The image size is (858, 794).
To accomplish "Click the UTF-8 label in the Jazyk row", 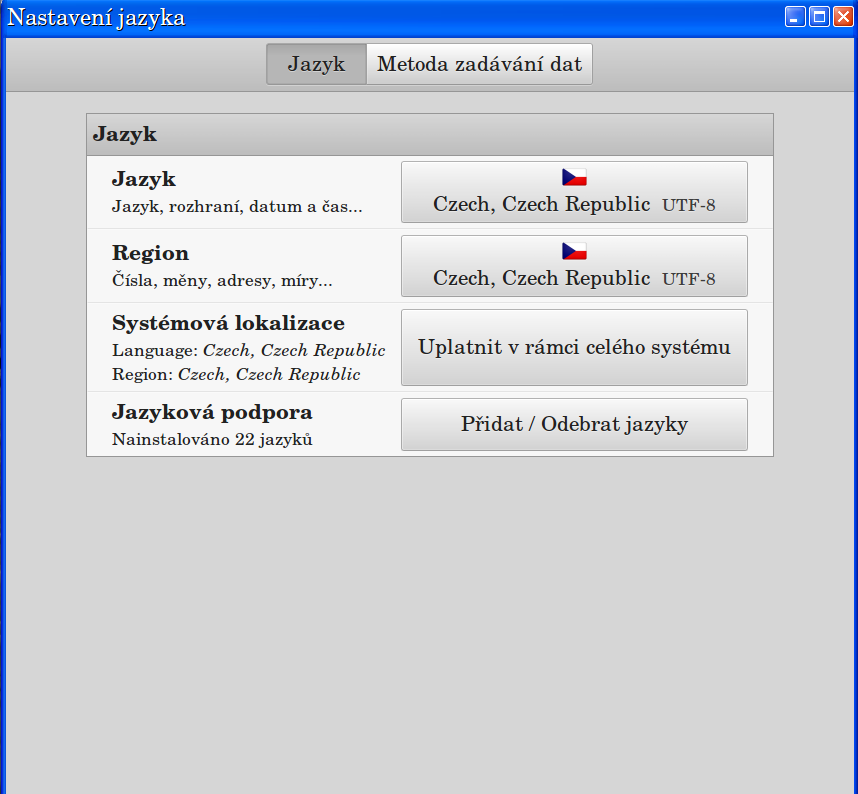I will [688, 205].
